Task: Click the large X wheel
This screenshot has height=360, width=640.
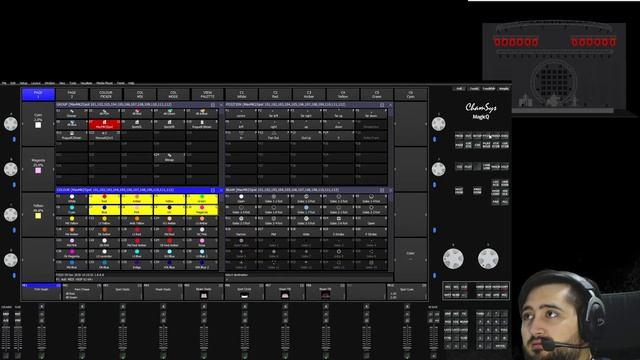Action: 453,259
